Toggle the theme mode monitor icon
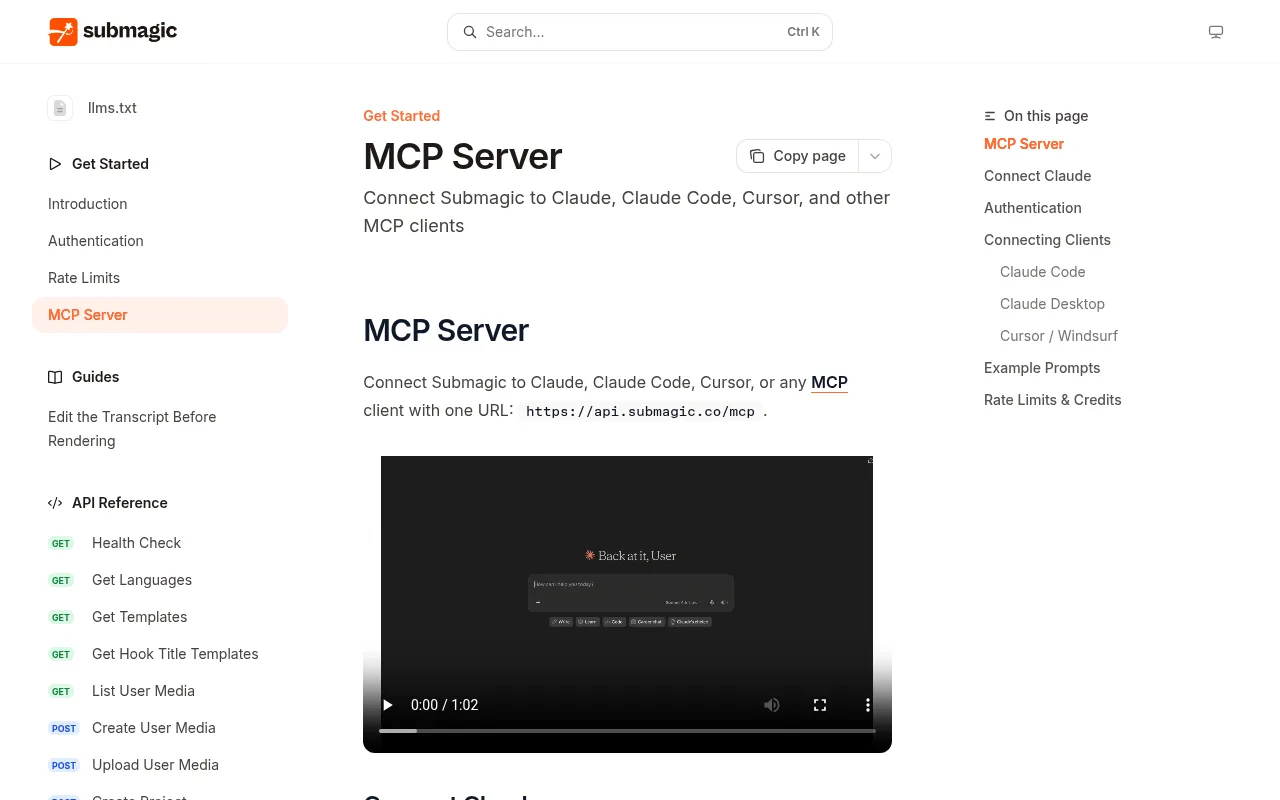This screenshot has width=1280, height=800. [1216, 32]
